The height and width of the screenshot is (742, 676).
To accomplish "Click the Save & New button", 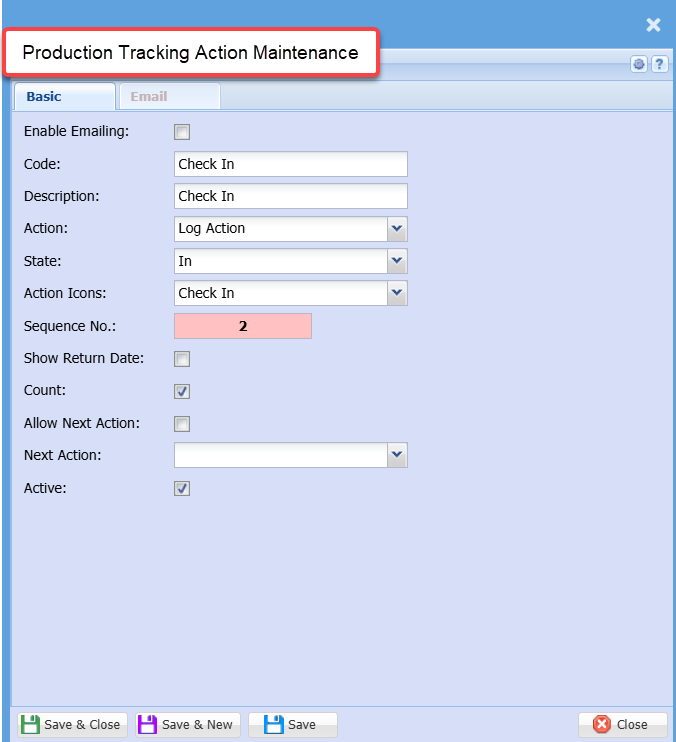I will click(186, 725).
